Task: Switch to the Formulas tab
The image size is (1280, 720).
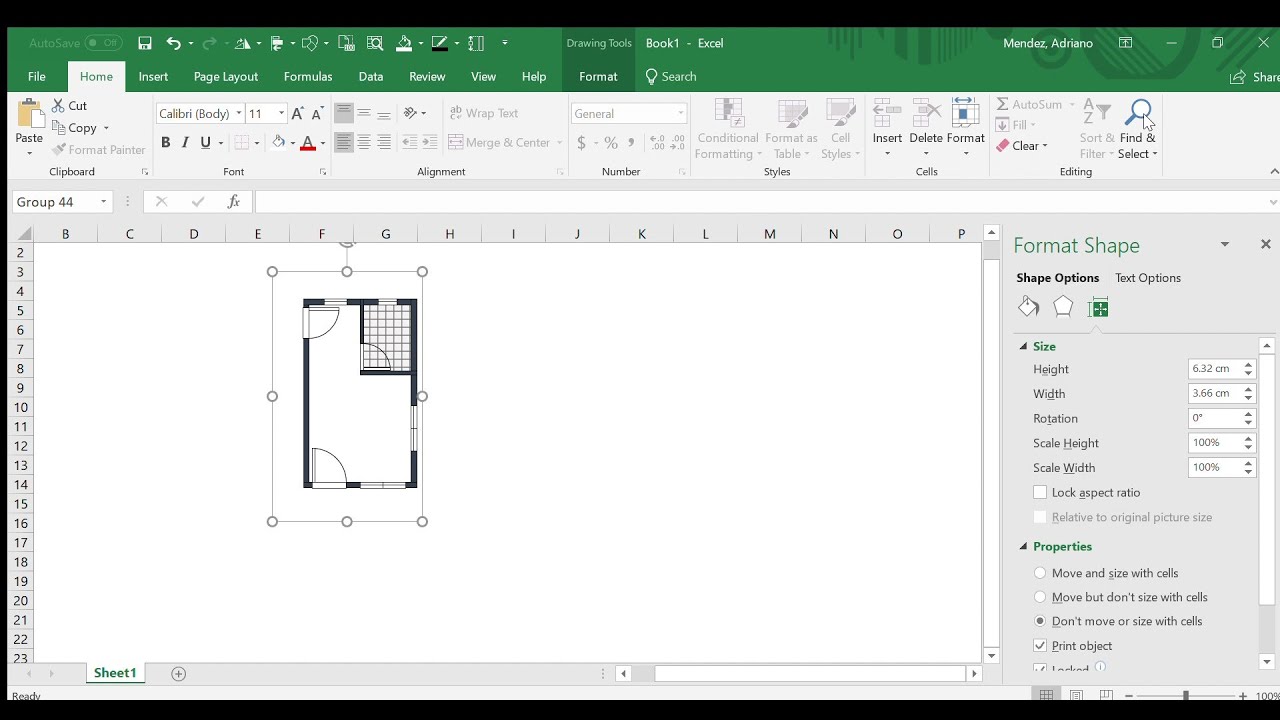Action: tap(308, 77)
